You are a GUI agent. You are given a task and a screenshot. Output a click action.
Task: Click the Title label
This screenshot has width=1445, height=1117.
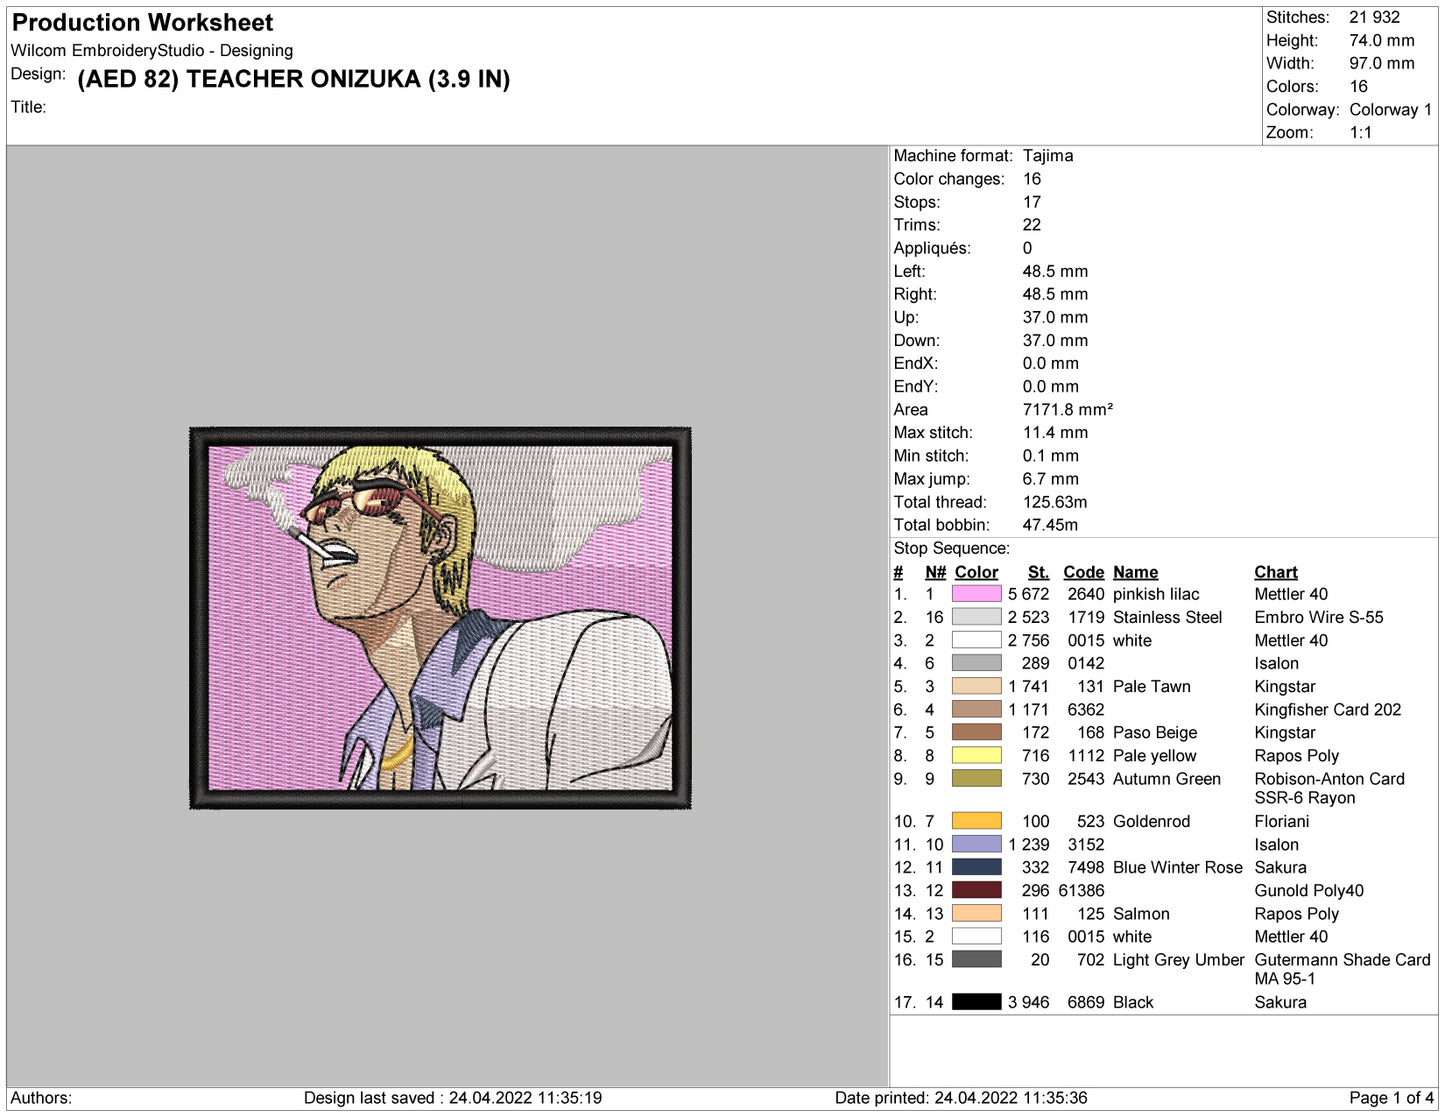point(29,107)
